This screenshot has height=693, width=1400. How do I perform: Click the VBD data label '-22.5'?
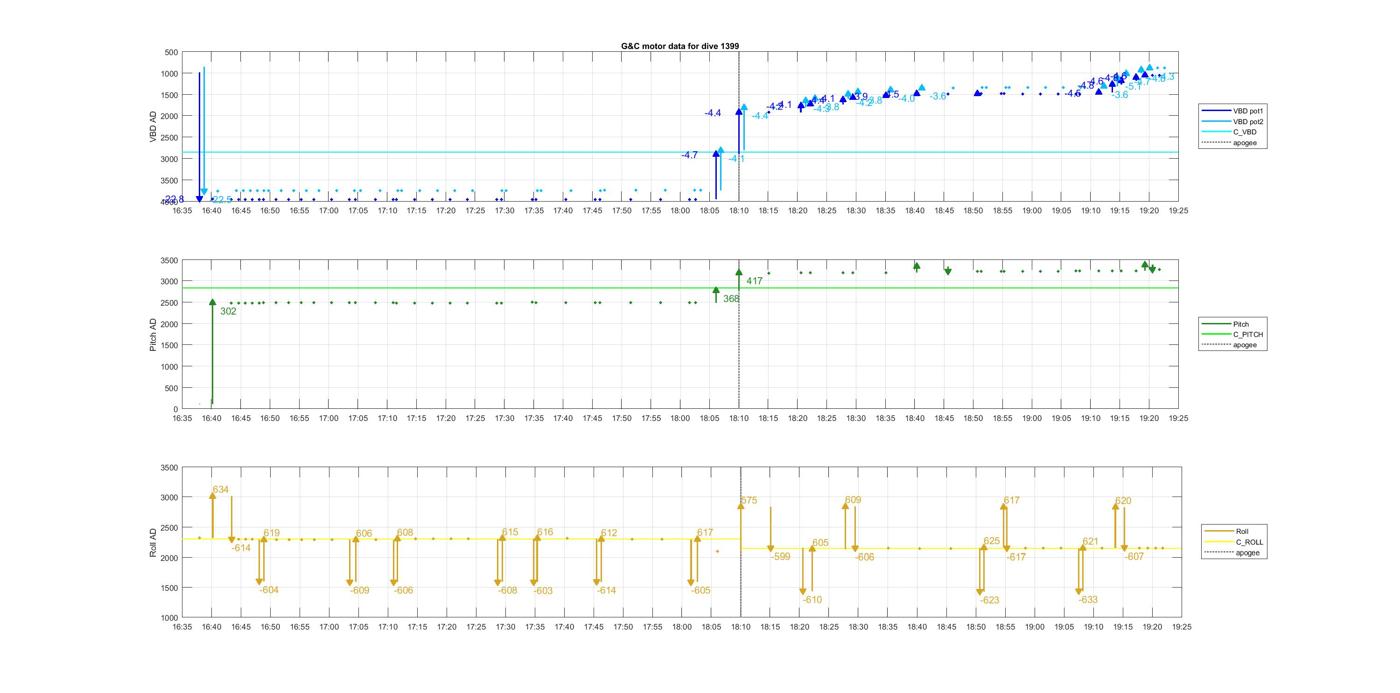point(222,200)
